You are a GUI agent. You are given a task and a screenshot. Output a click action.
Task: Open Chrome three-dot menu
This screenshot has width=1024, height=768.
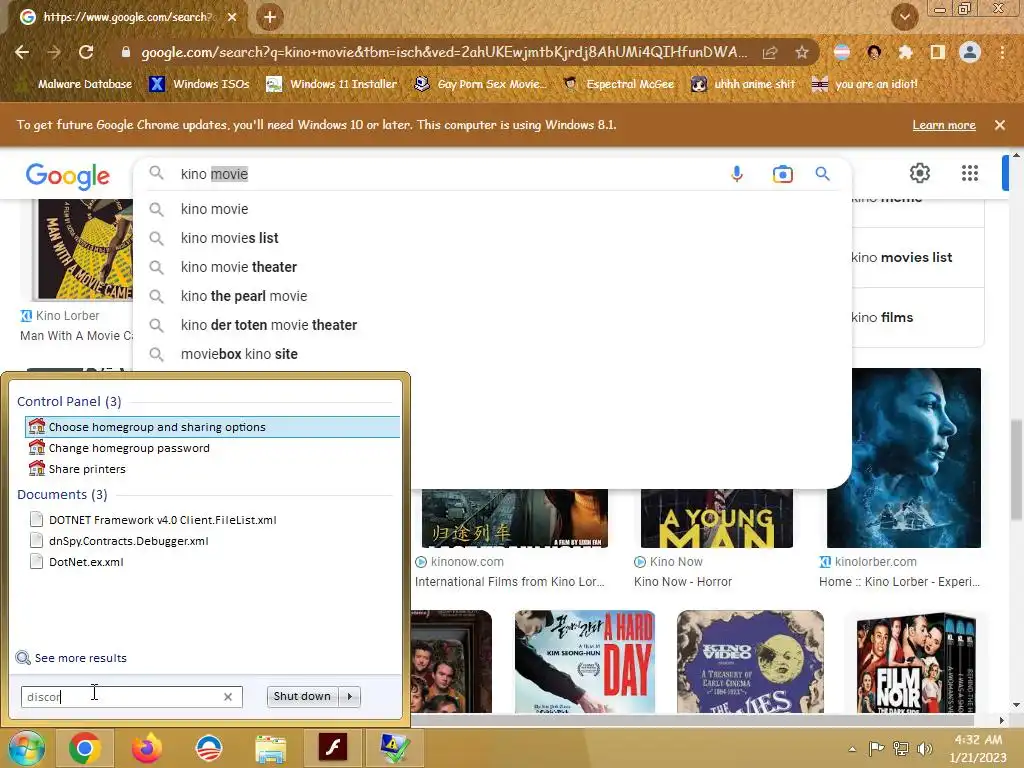pos(1002,52)
